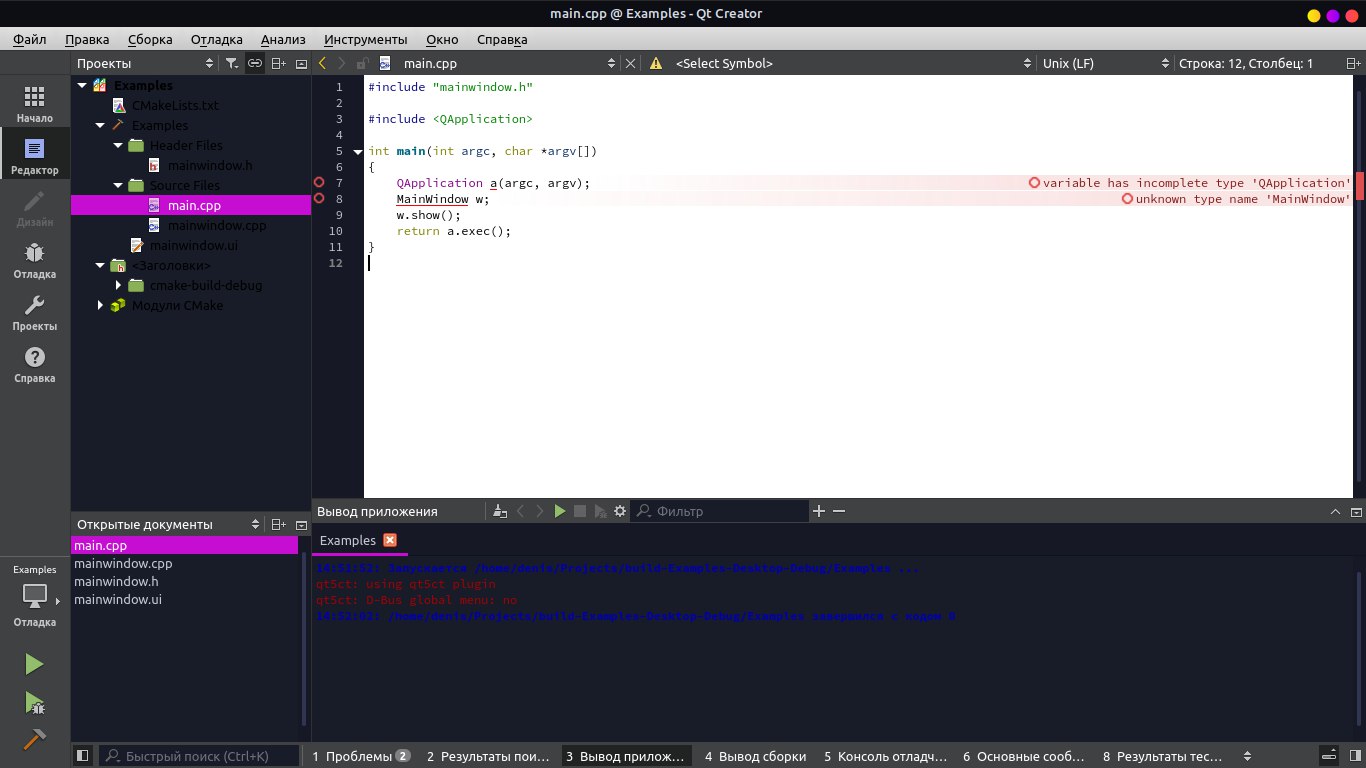This screenshot has width=1366, height=768.
Task: Show Результаты поиска pane
Action: [x=488, y=756]
